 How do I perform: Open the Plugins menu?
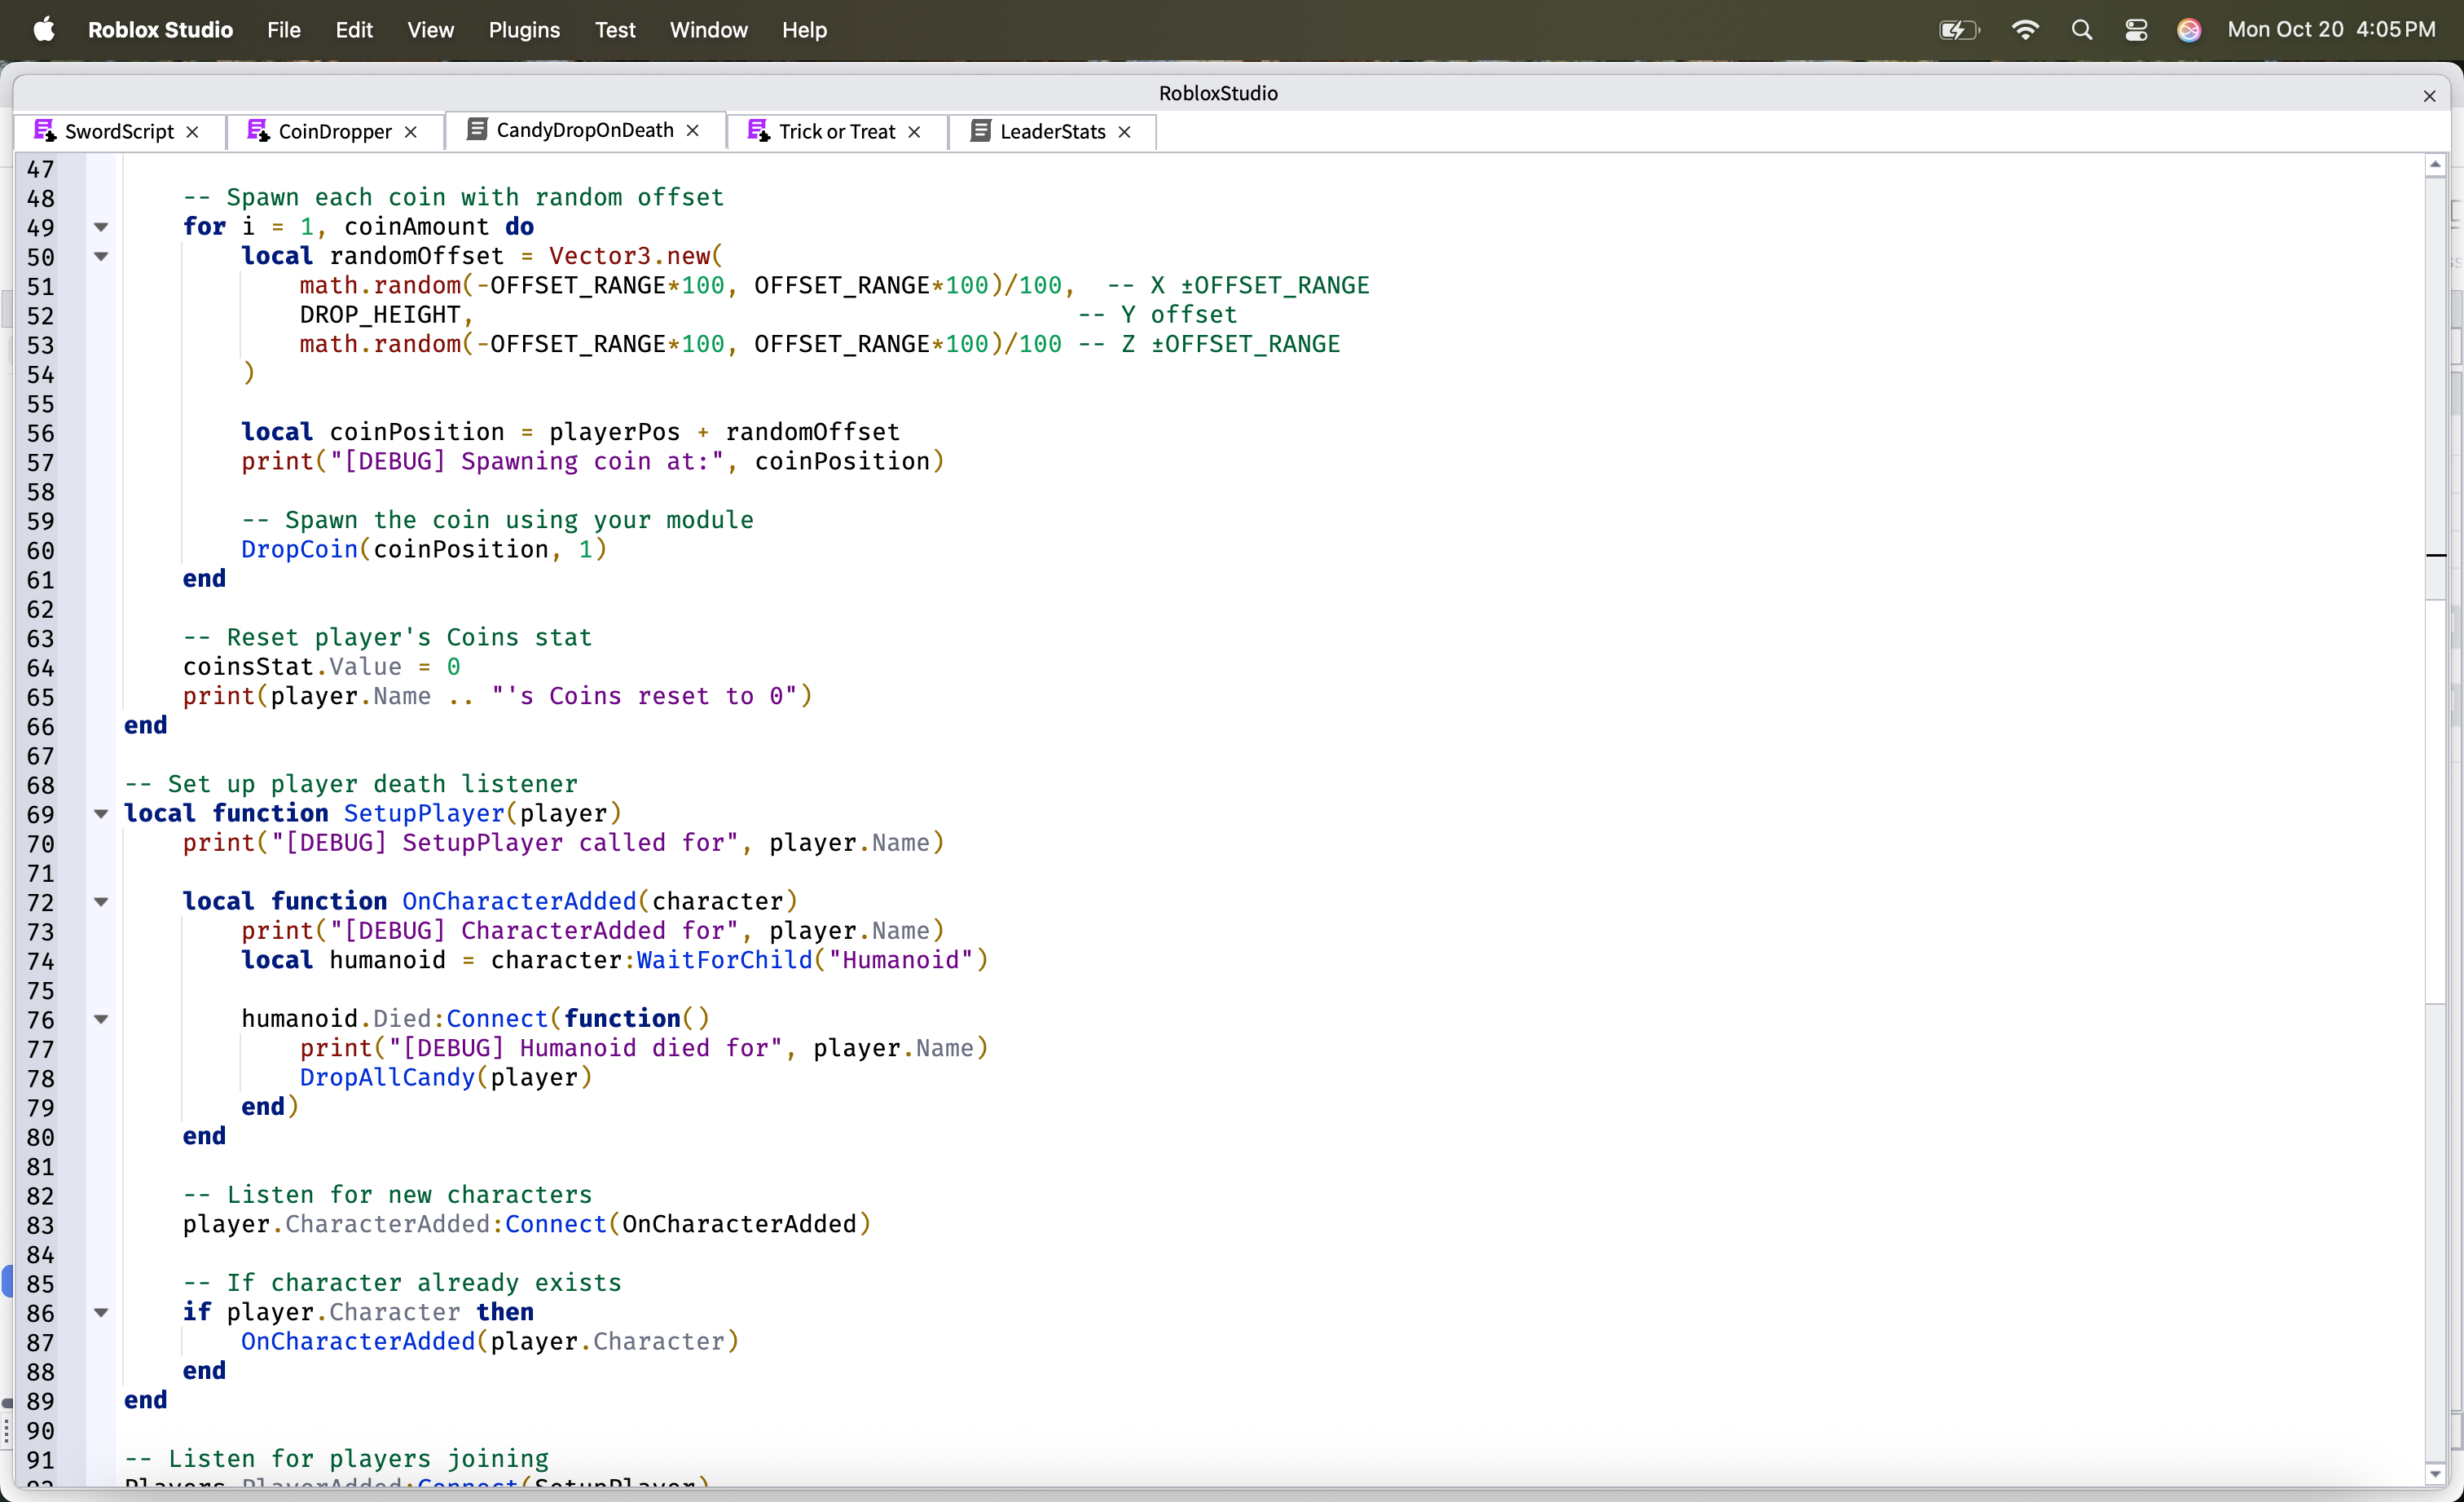(x=524, y=30)
